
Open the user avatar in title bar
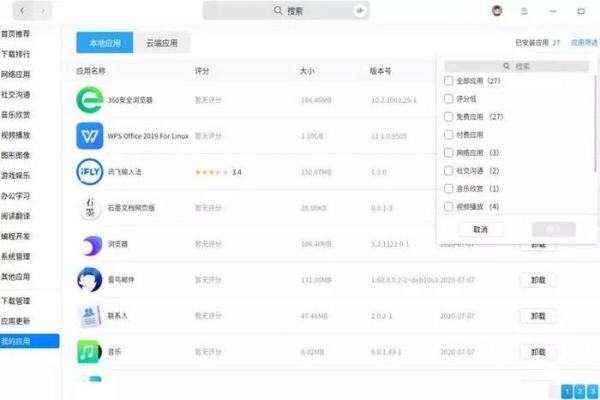pos(497,11)
